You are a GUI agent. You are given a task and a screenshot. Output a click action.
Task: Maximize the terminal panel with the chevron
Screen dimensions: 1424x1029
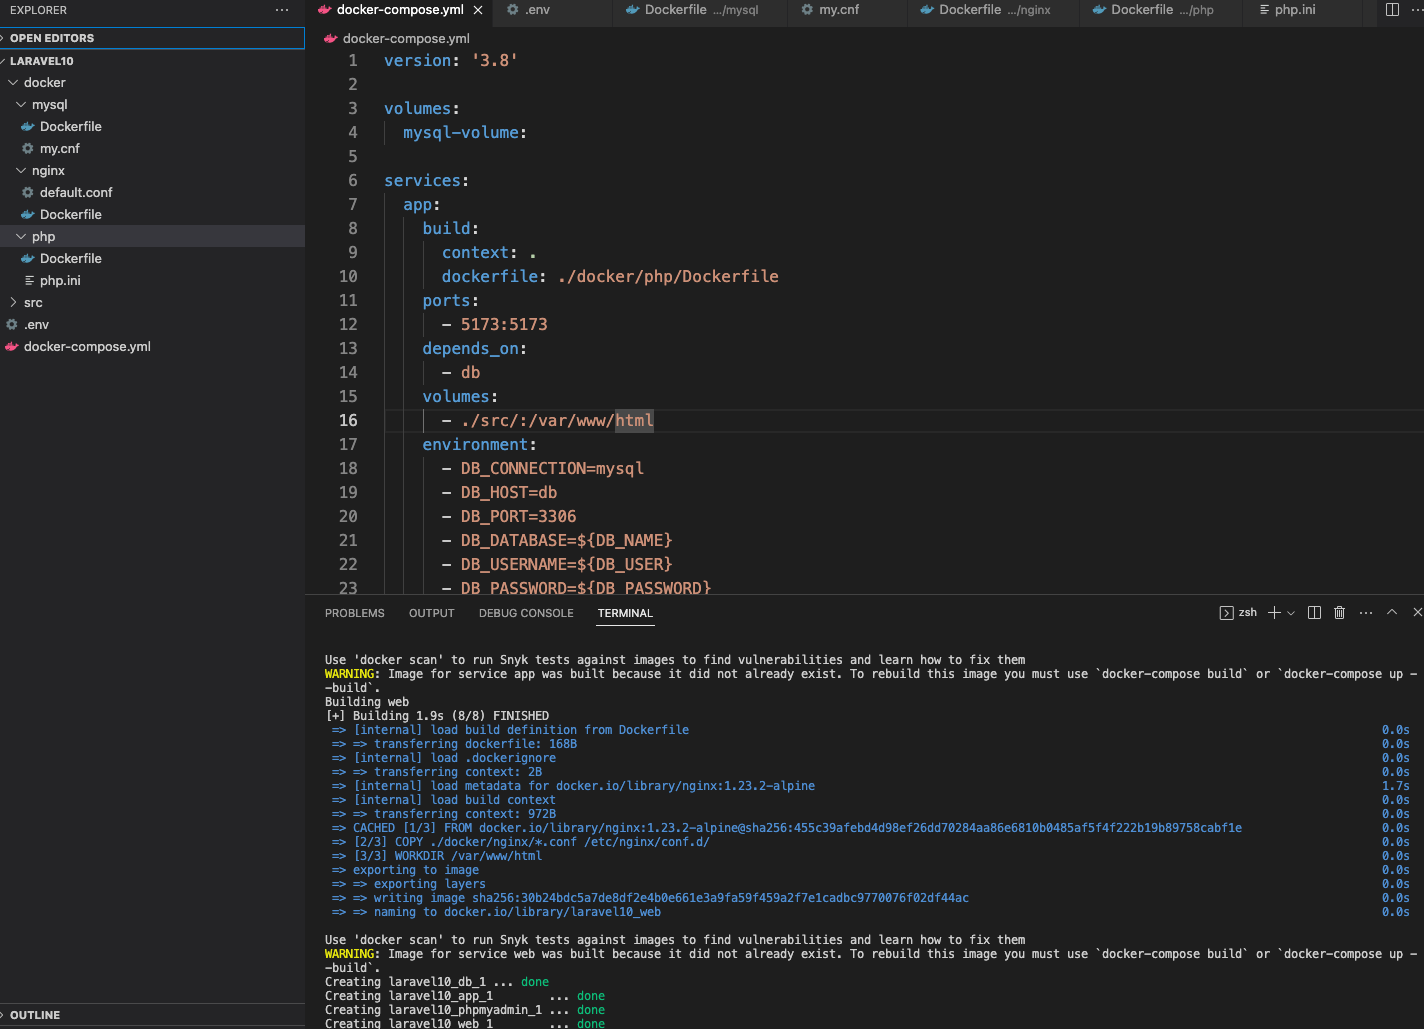point(1391,612)
